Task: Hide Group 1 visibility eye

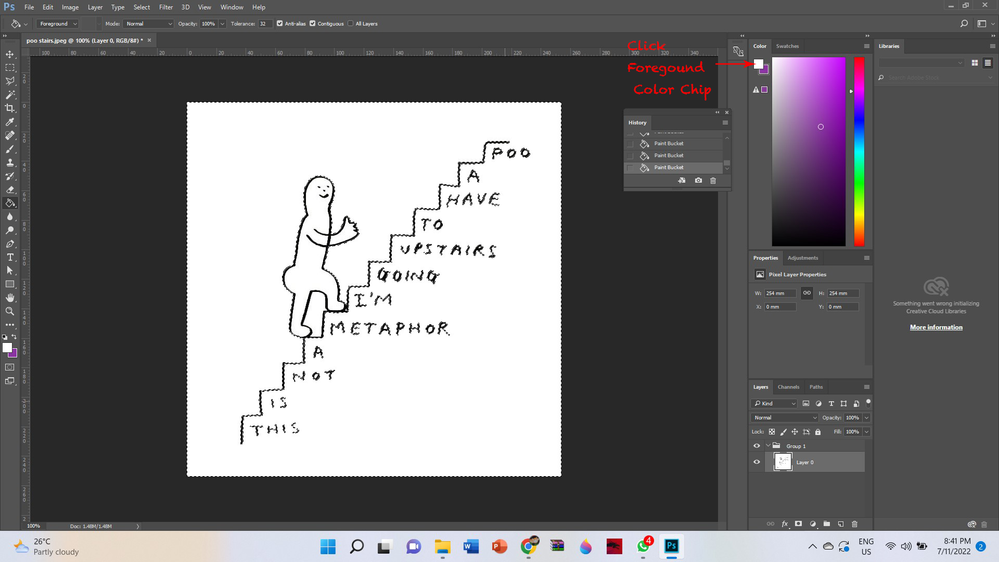Action: 757,446
